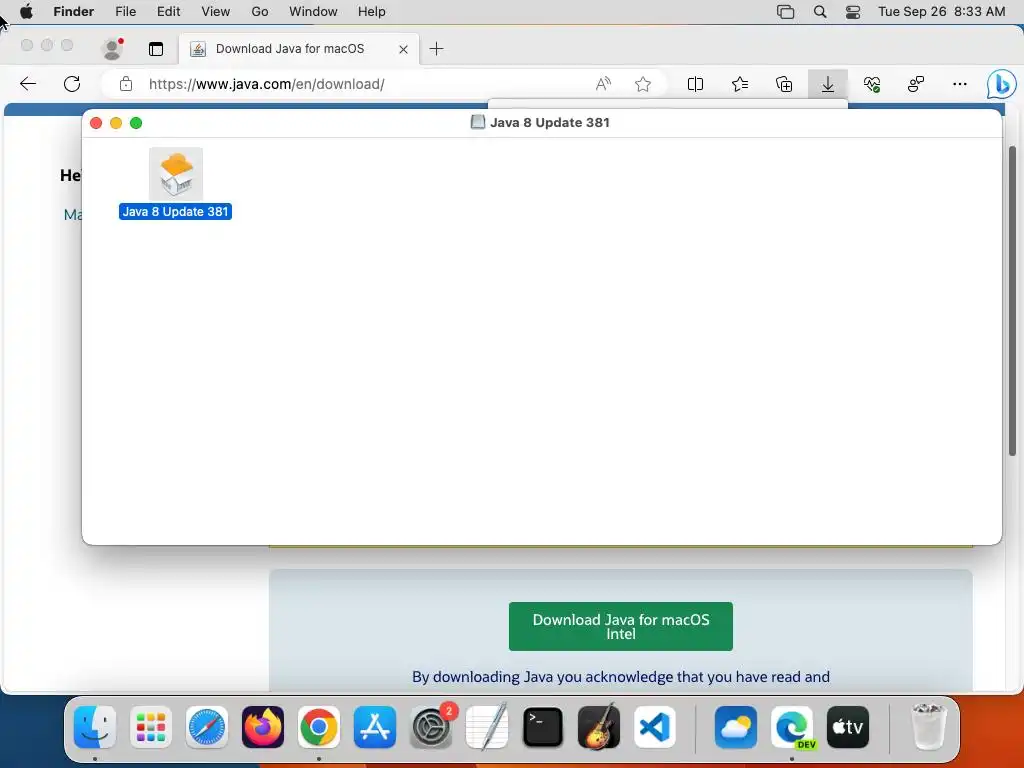Zoom the Java 8 Update 381 window
The width and height of the screenshot is (1024, 768).
[x=136, y=123]
